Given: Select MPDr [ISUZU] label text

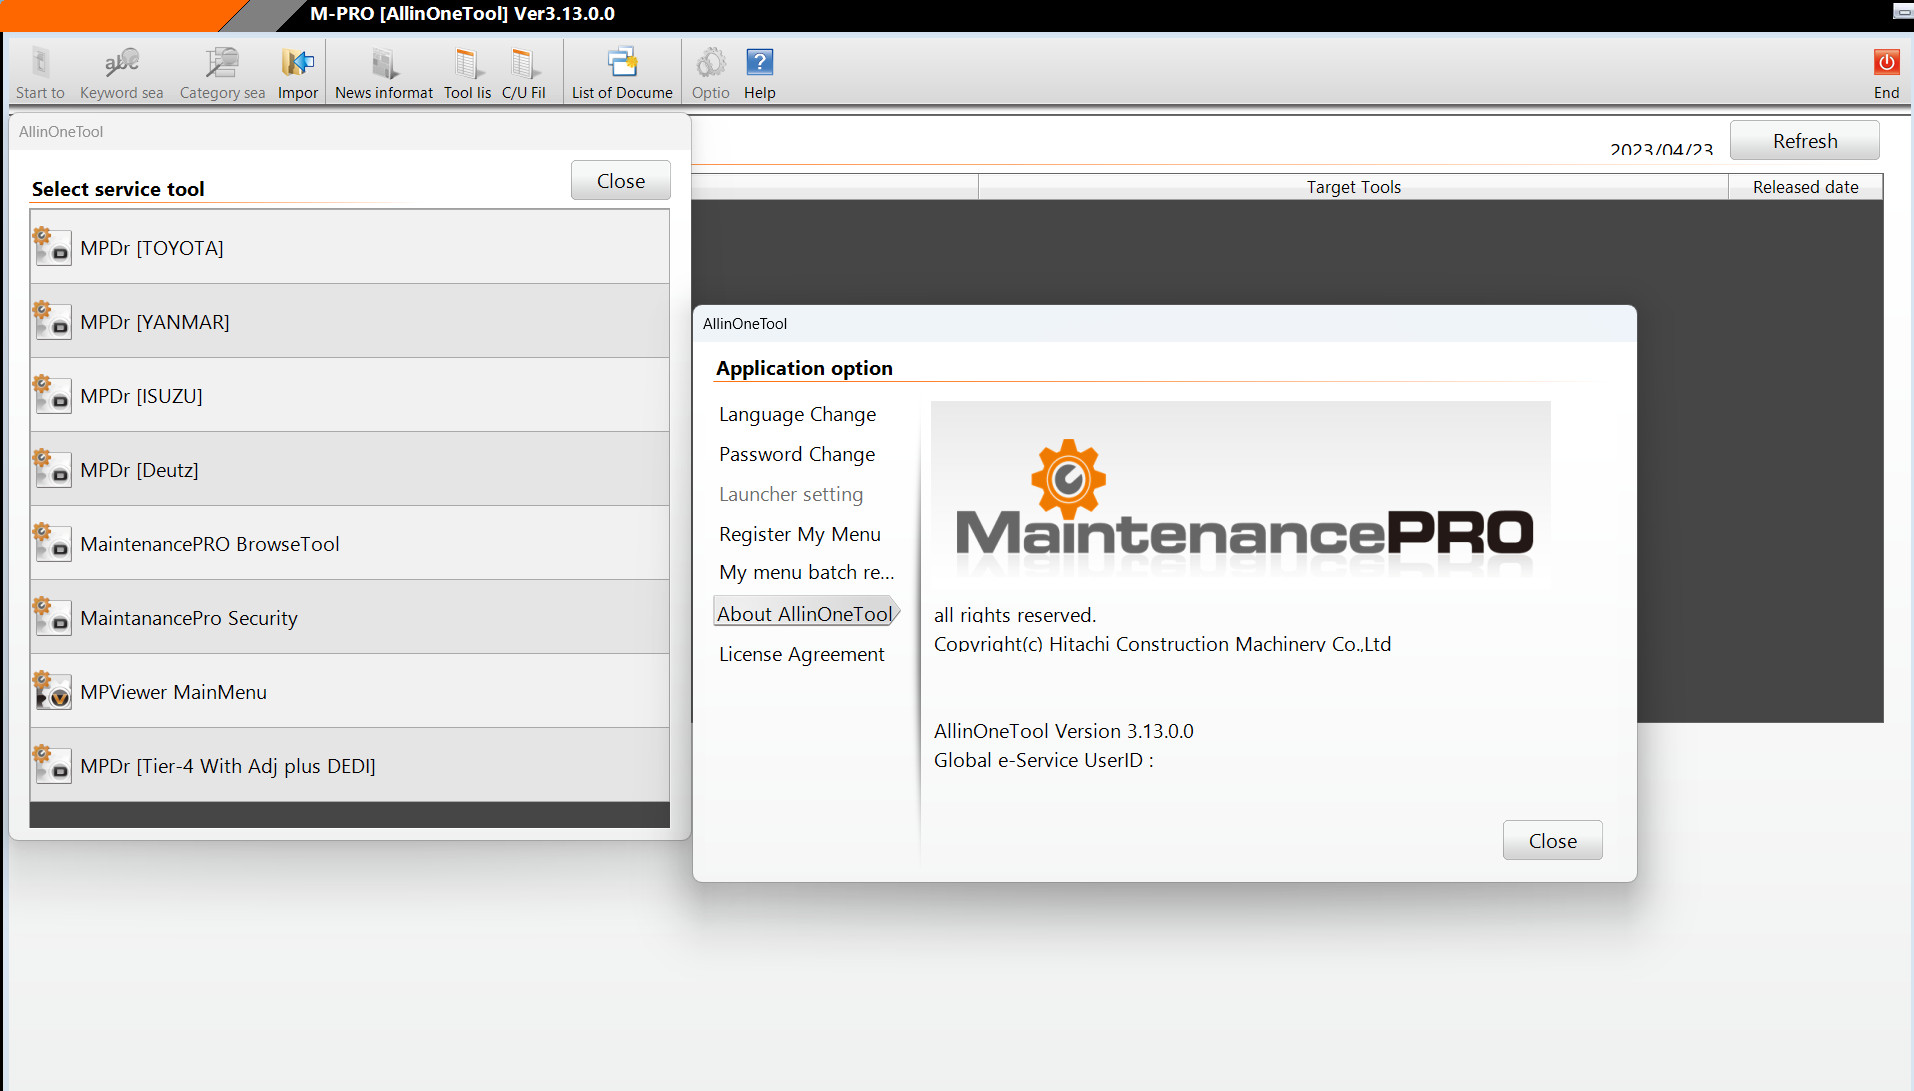Looking at the screenshot, I should [x=141, y=396].
